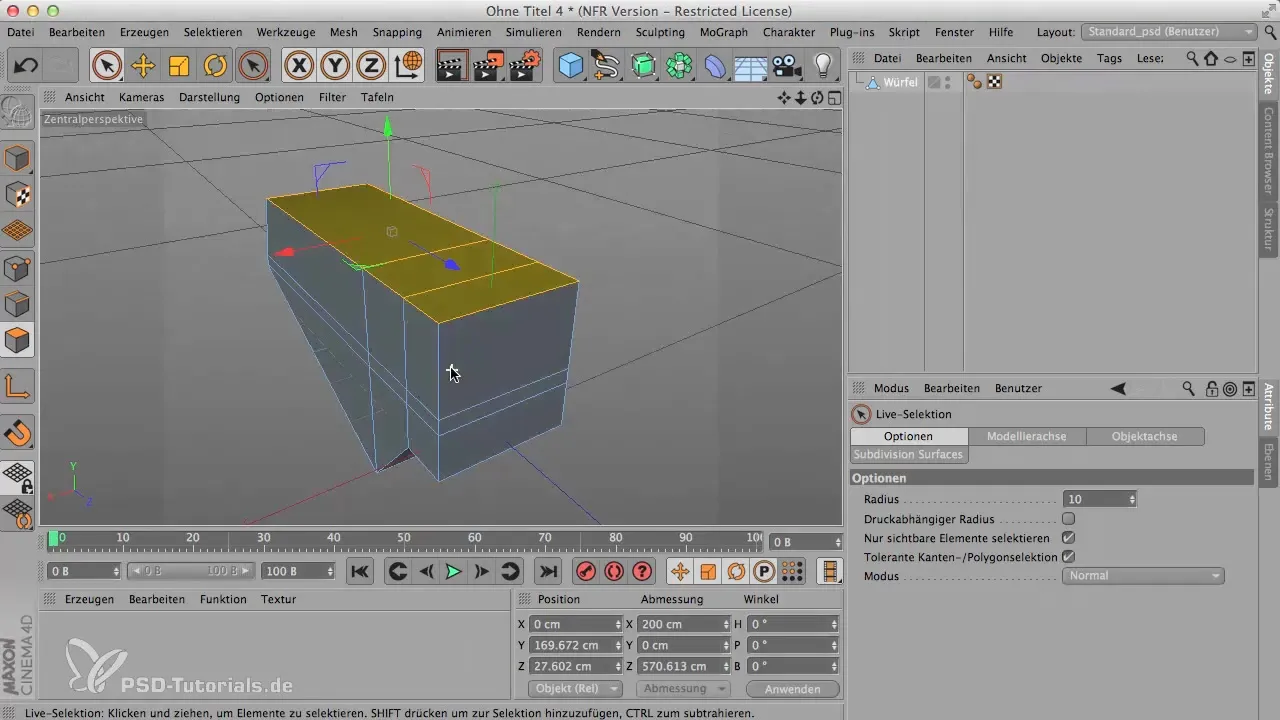This screenshot has width=1280, height=720.
Task: Toggle snapping magnet icon
Action: pyautogui.click(x=17, y=433)
